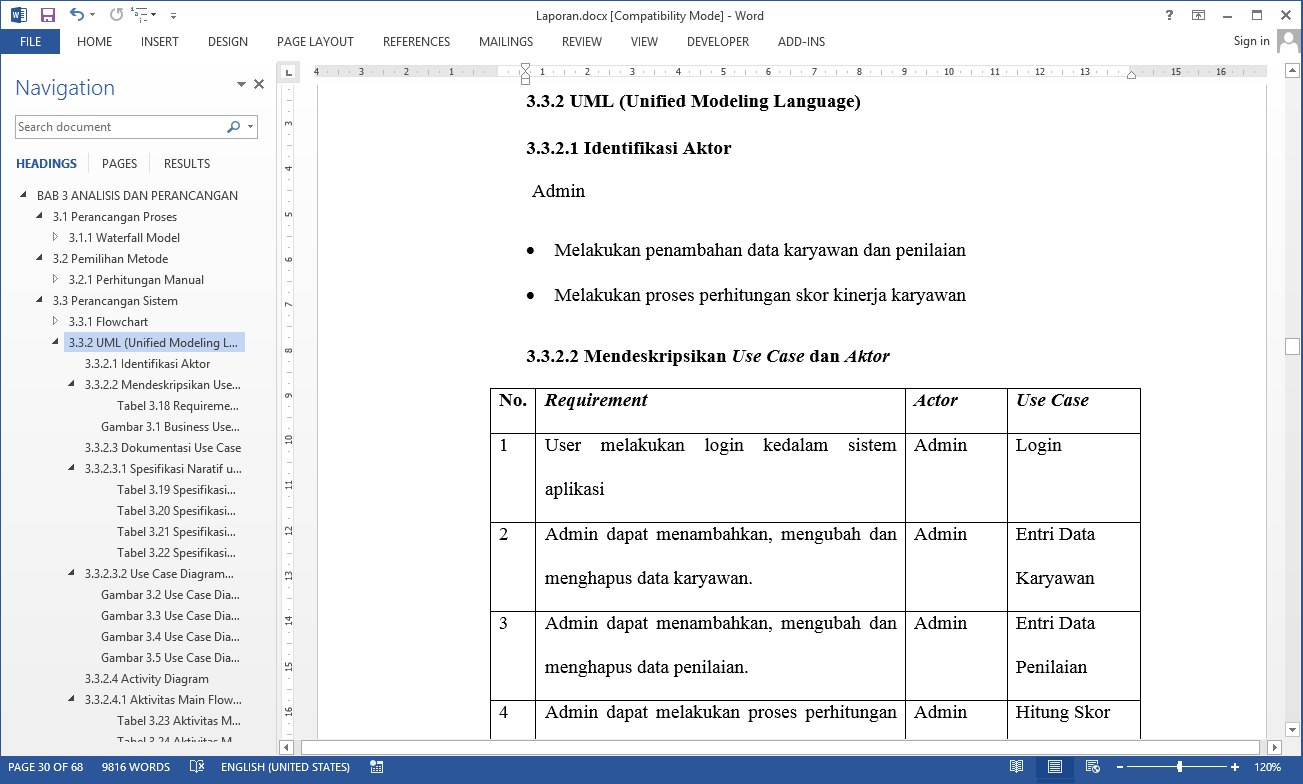Toggle Ribbon Display Options button
The height and width of the screenshot is (784, 1303).
click(x=1198, y=15)
